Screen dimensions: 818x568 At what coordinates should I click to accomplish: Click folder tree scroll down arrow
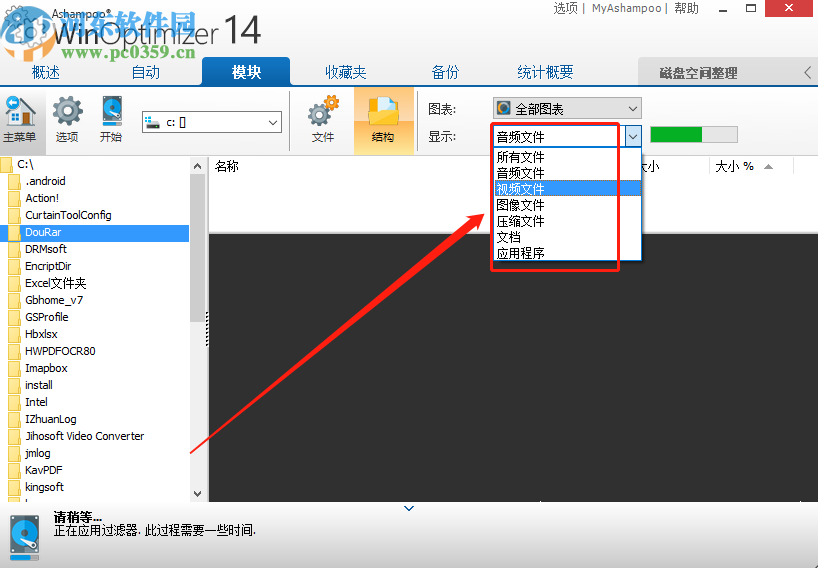click(x=197, y=493)
